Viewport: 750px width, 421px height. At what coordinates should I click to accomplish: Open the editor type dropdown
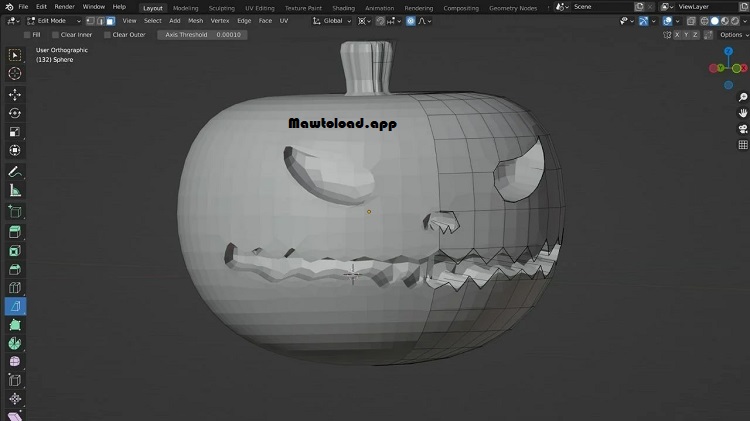13,21
